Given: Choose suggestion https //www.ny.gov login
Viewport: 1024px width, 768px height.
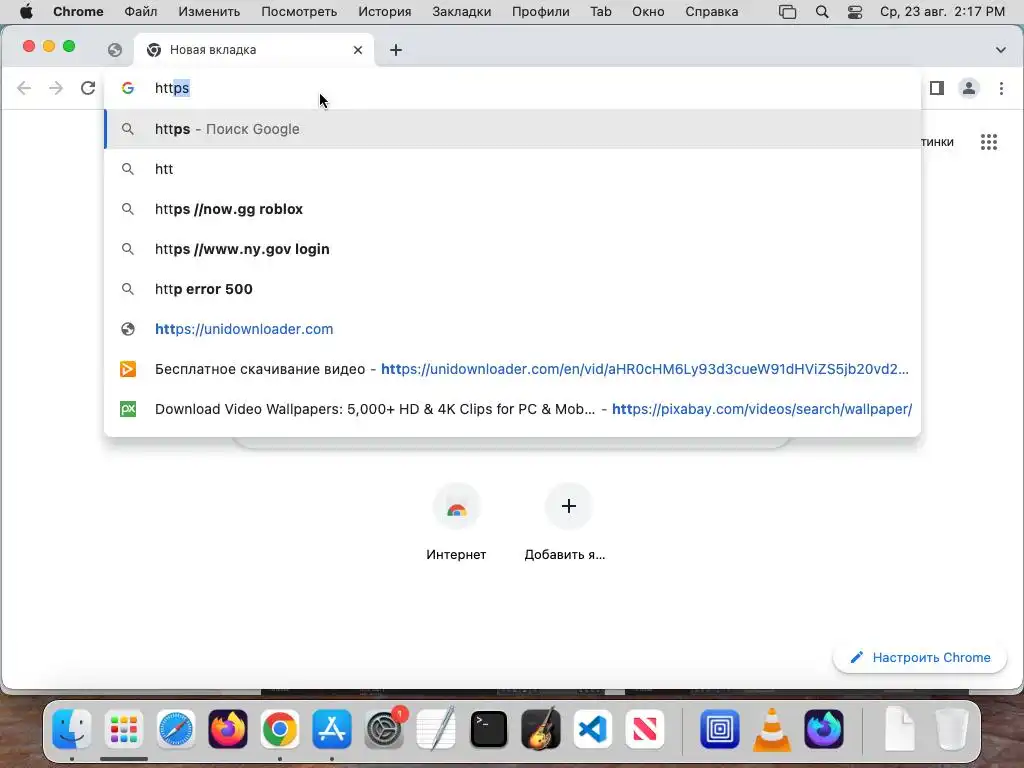Looking at the screenshot, I should click(x=513, y=249).
